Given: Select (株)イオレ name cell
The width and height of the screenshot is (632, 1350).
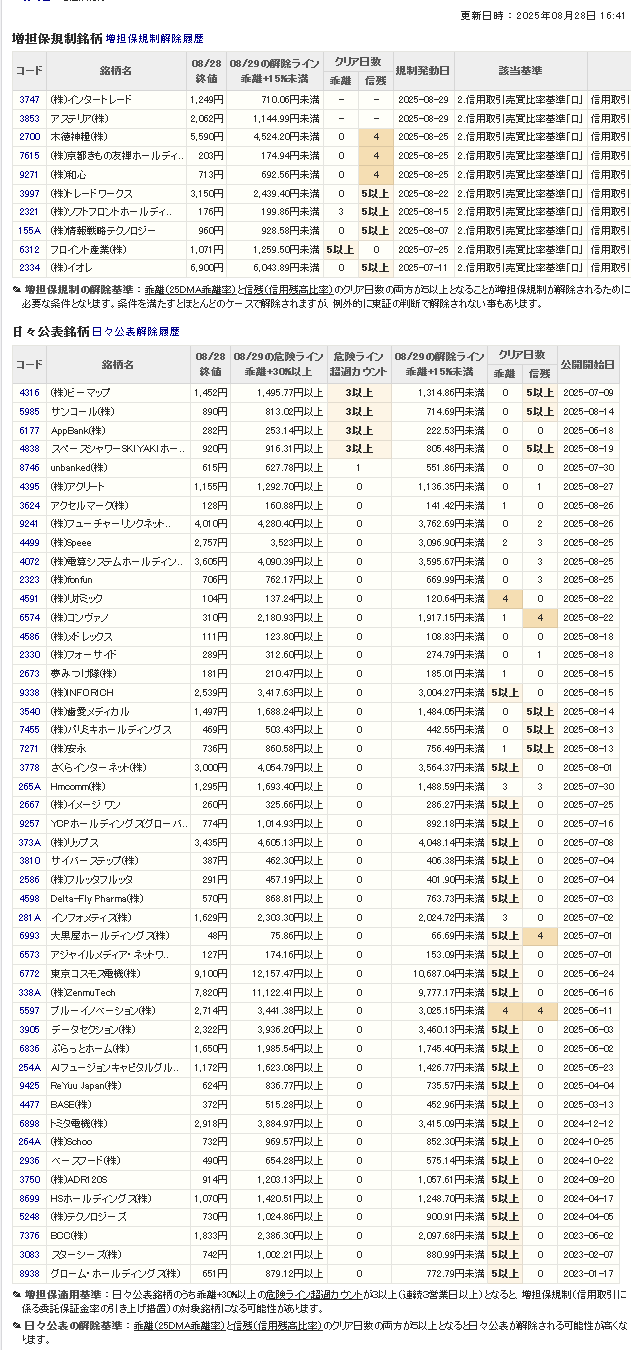Looking at the screenshot, I should pos(117,268).
